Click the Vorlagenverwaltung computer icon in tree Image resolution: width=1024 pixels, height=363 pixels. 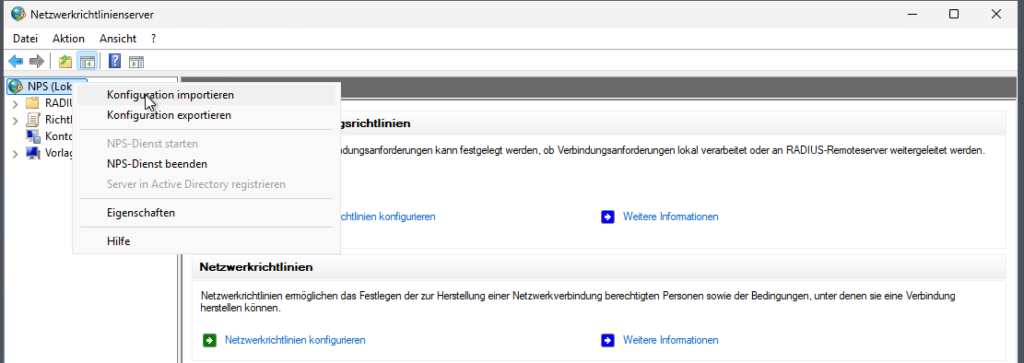coord(33,153)
